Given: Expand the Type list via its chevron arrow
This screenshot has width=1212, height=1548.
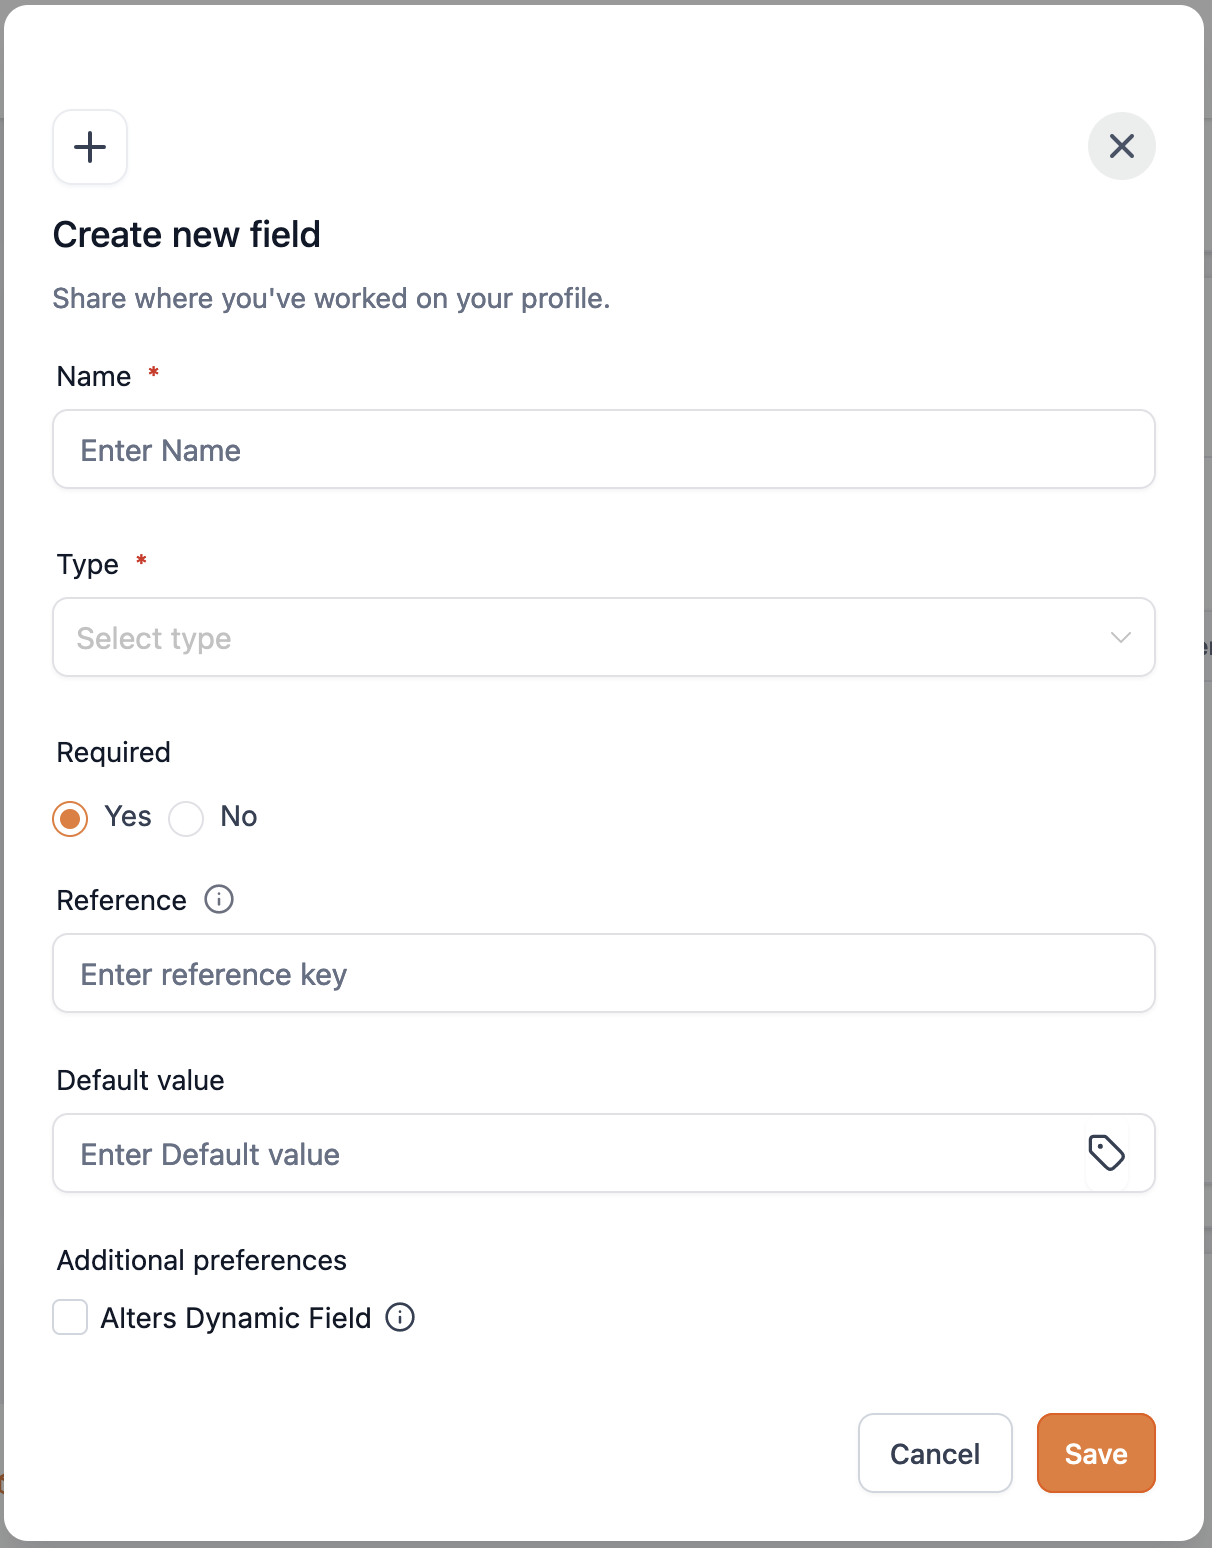Looking at the screenshot, I should 1120,638.
